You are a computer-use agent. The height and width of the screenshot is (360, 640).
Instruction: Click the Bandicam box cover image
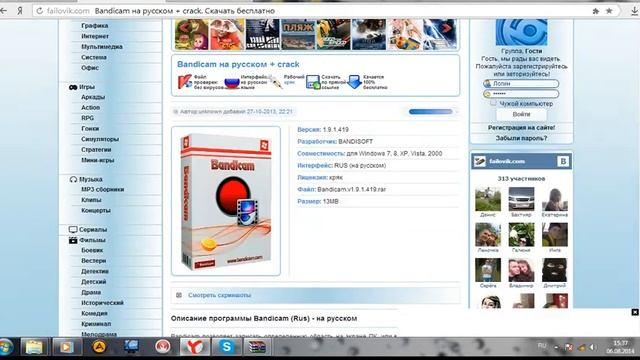226,201
